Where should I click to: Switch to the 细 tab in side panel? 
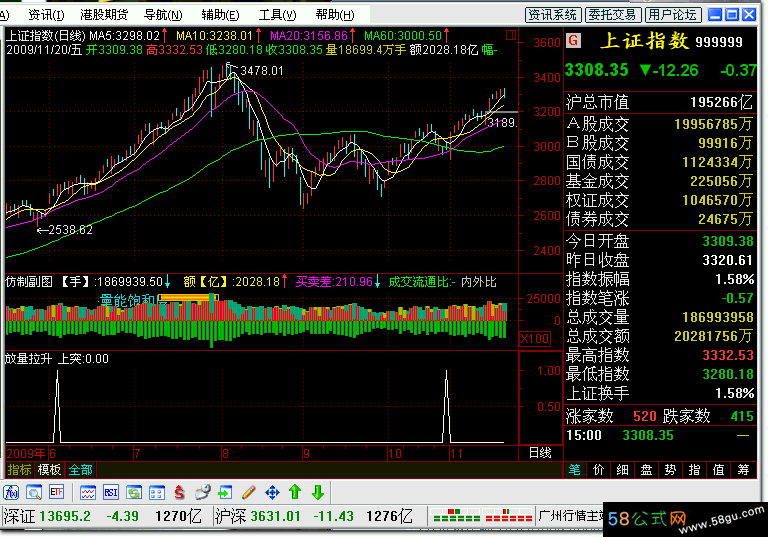(623, 470)
